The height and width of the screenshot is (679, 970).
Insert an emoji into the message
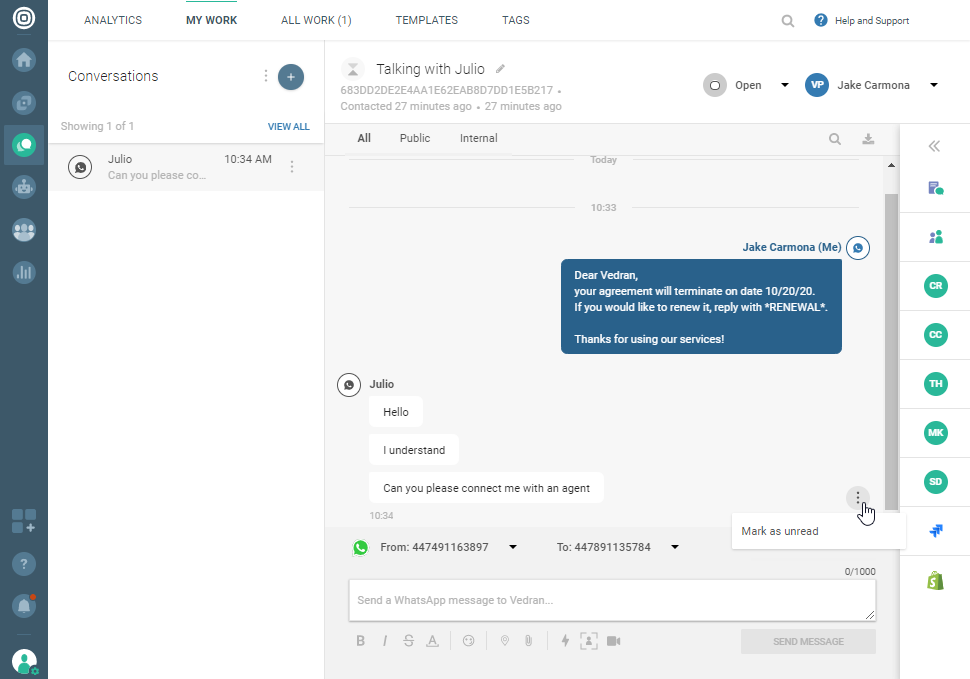468,641
